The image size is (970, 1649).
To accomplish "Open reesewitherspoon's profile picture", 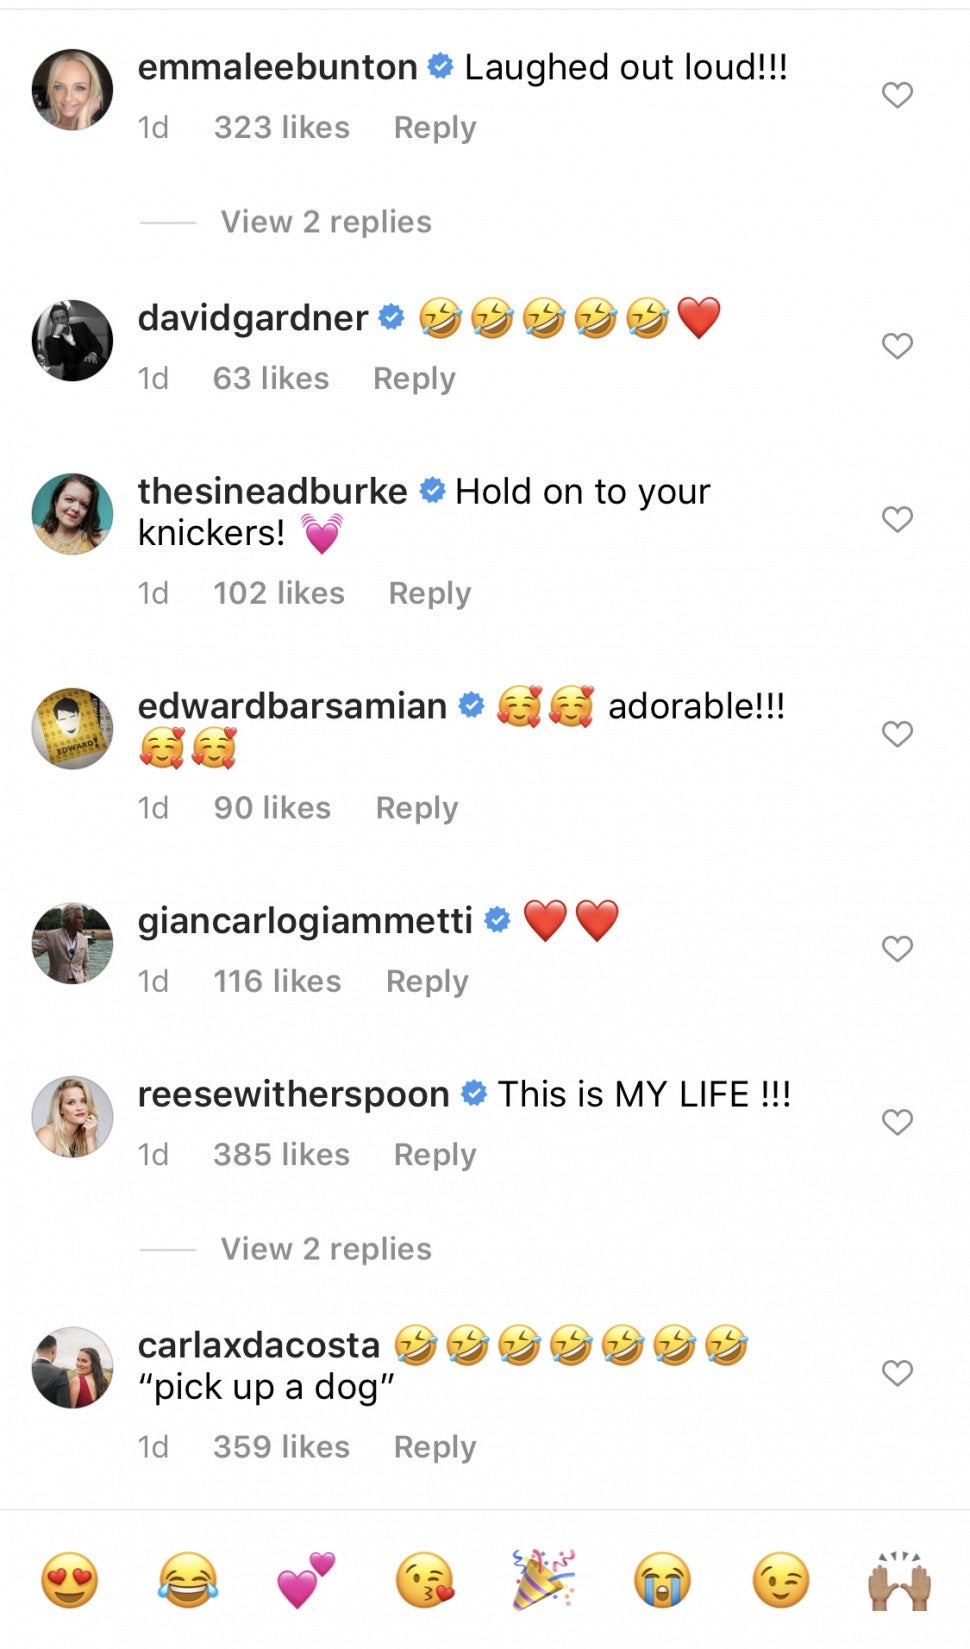I will coord(72,1116).
